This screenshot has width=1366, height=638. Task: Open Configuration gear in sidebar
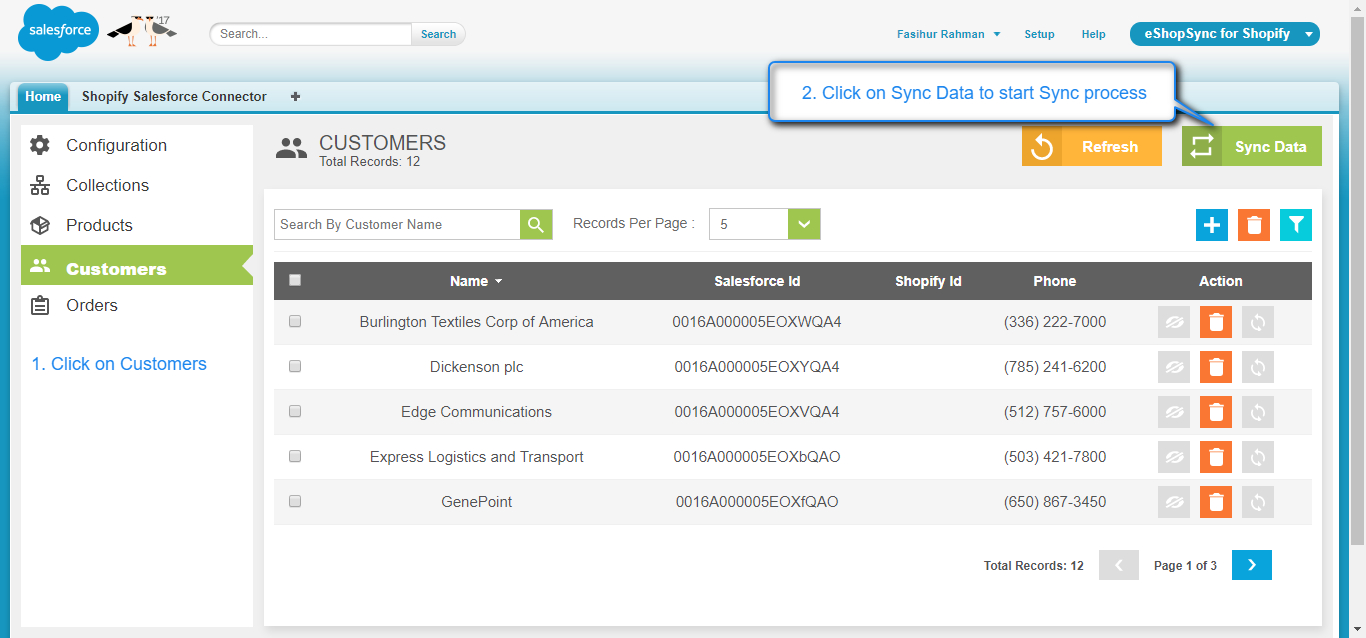pos(40,145)
